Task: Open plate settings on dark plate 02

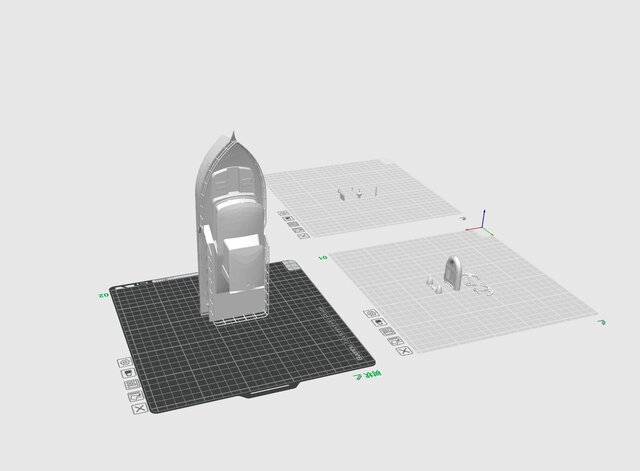Action: 124,362
